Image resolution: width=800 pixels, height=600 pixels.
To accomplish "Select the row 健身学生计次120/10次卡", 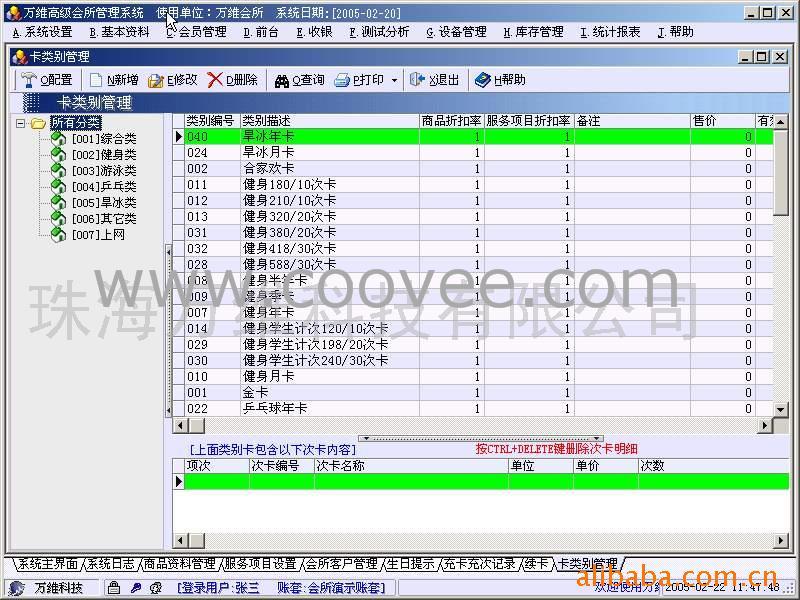I will (x=473, y=329).
